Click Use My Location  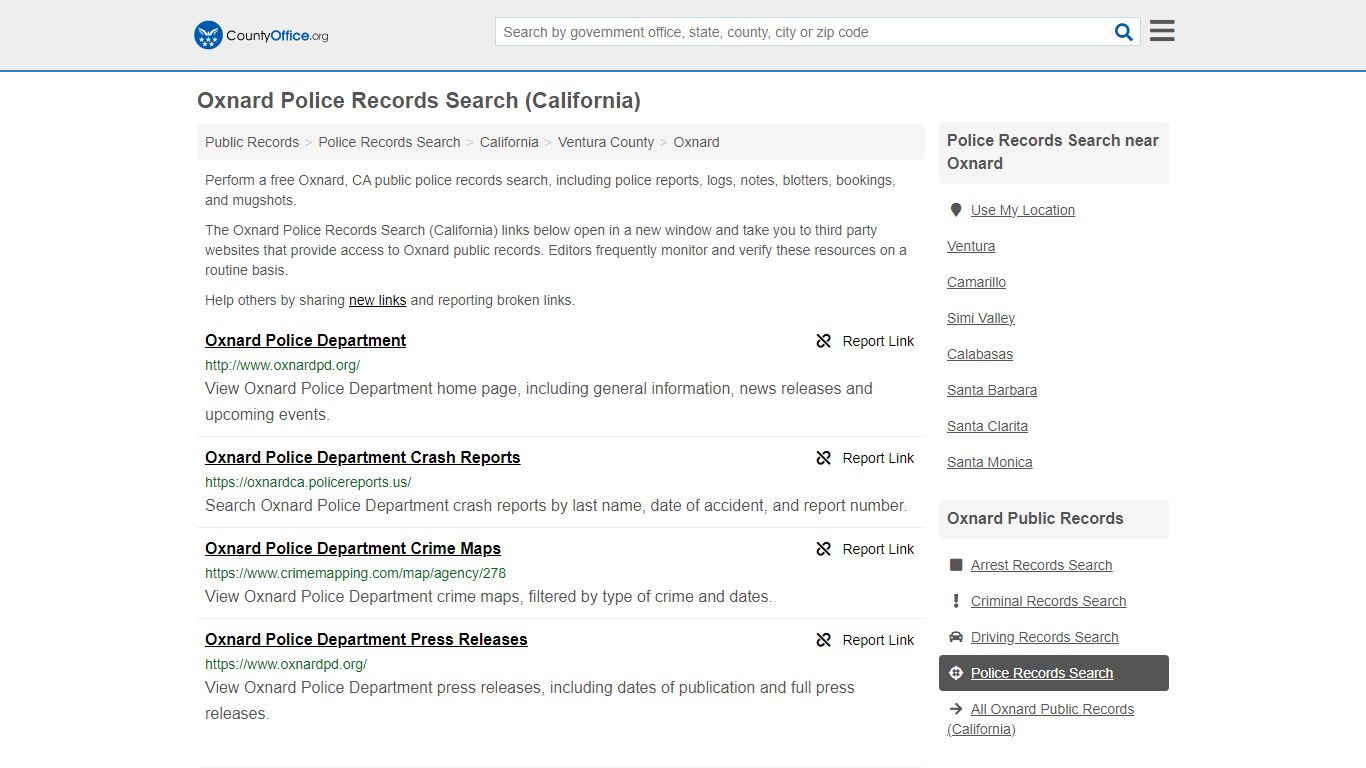pyautogui.click(x=1023, y=210)
